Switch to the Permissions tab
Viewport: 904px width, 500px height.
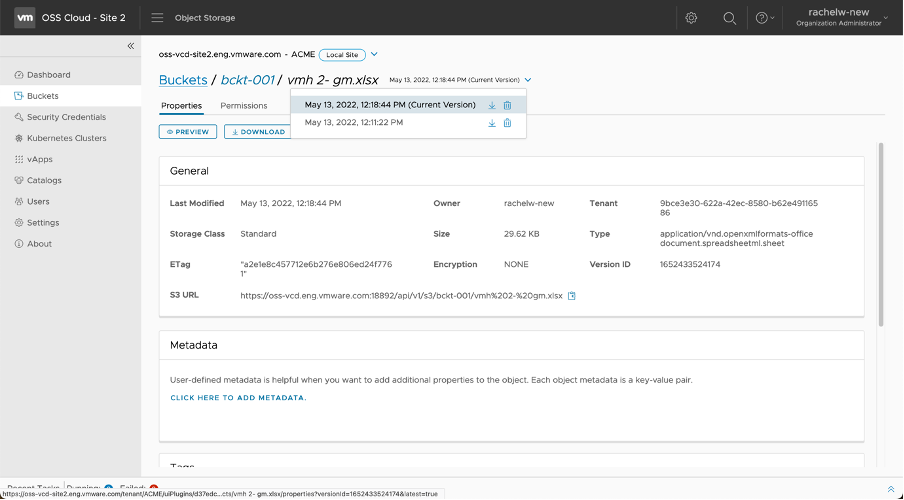click(x=243, y=105)
